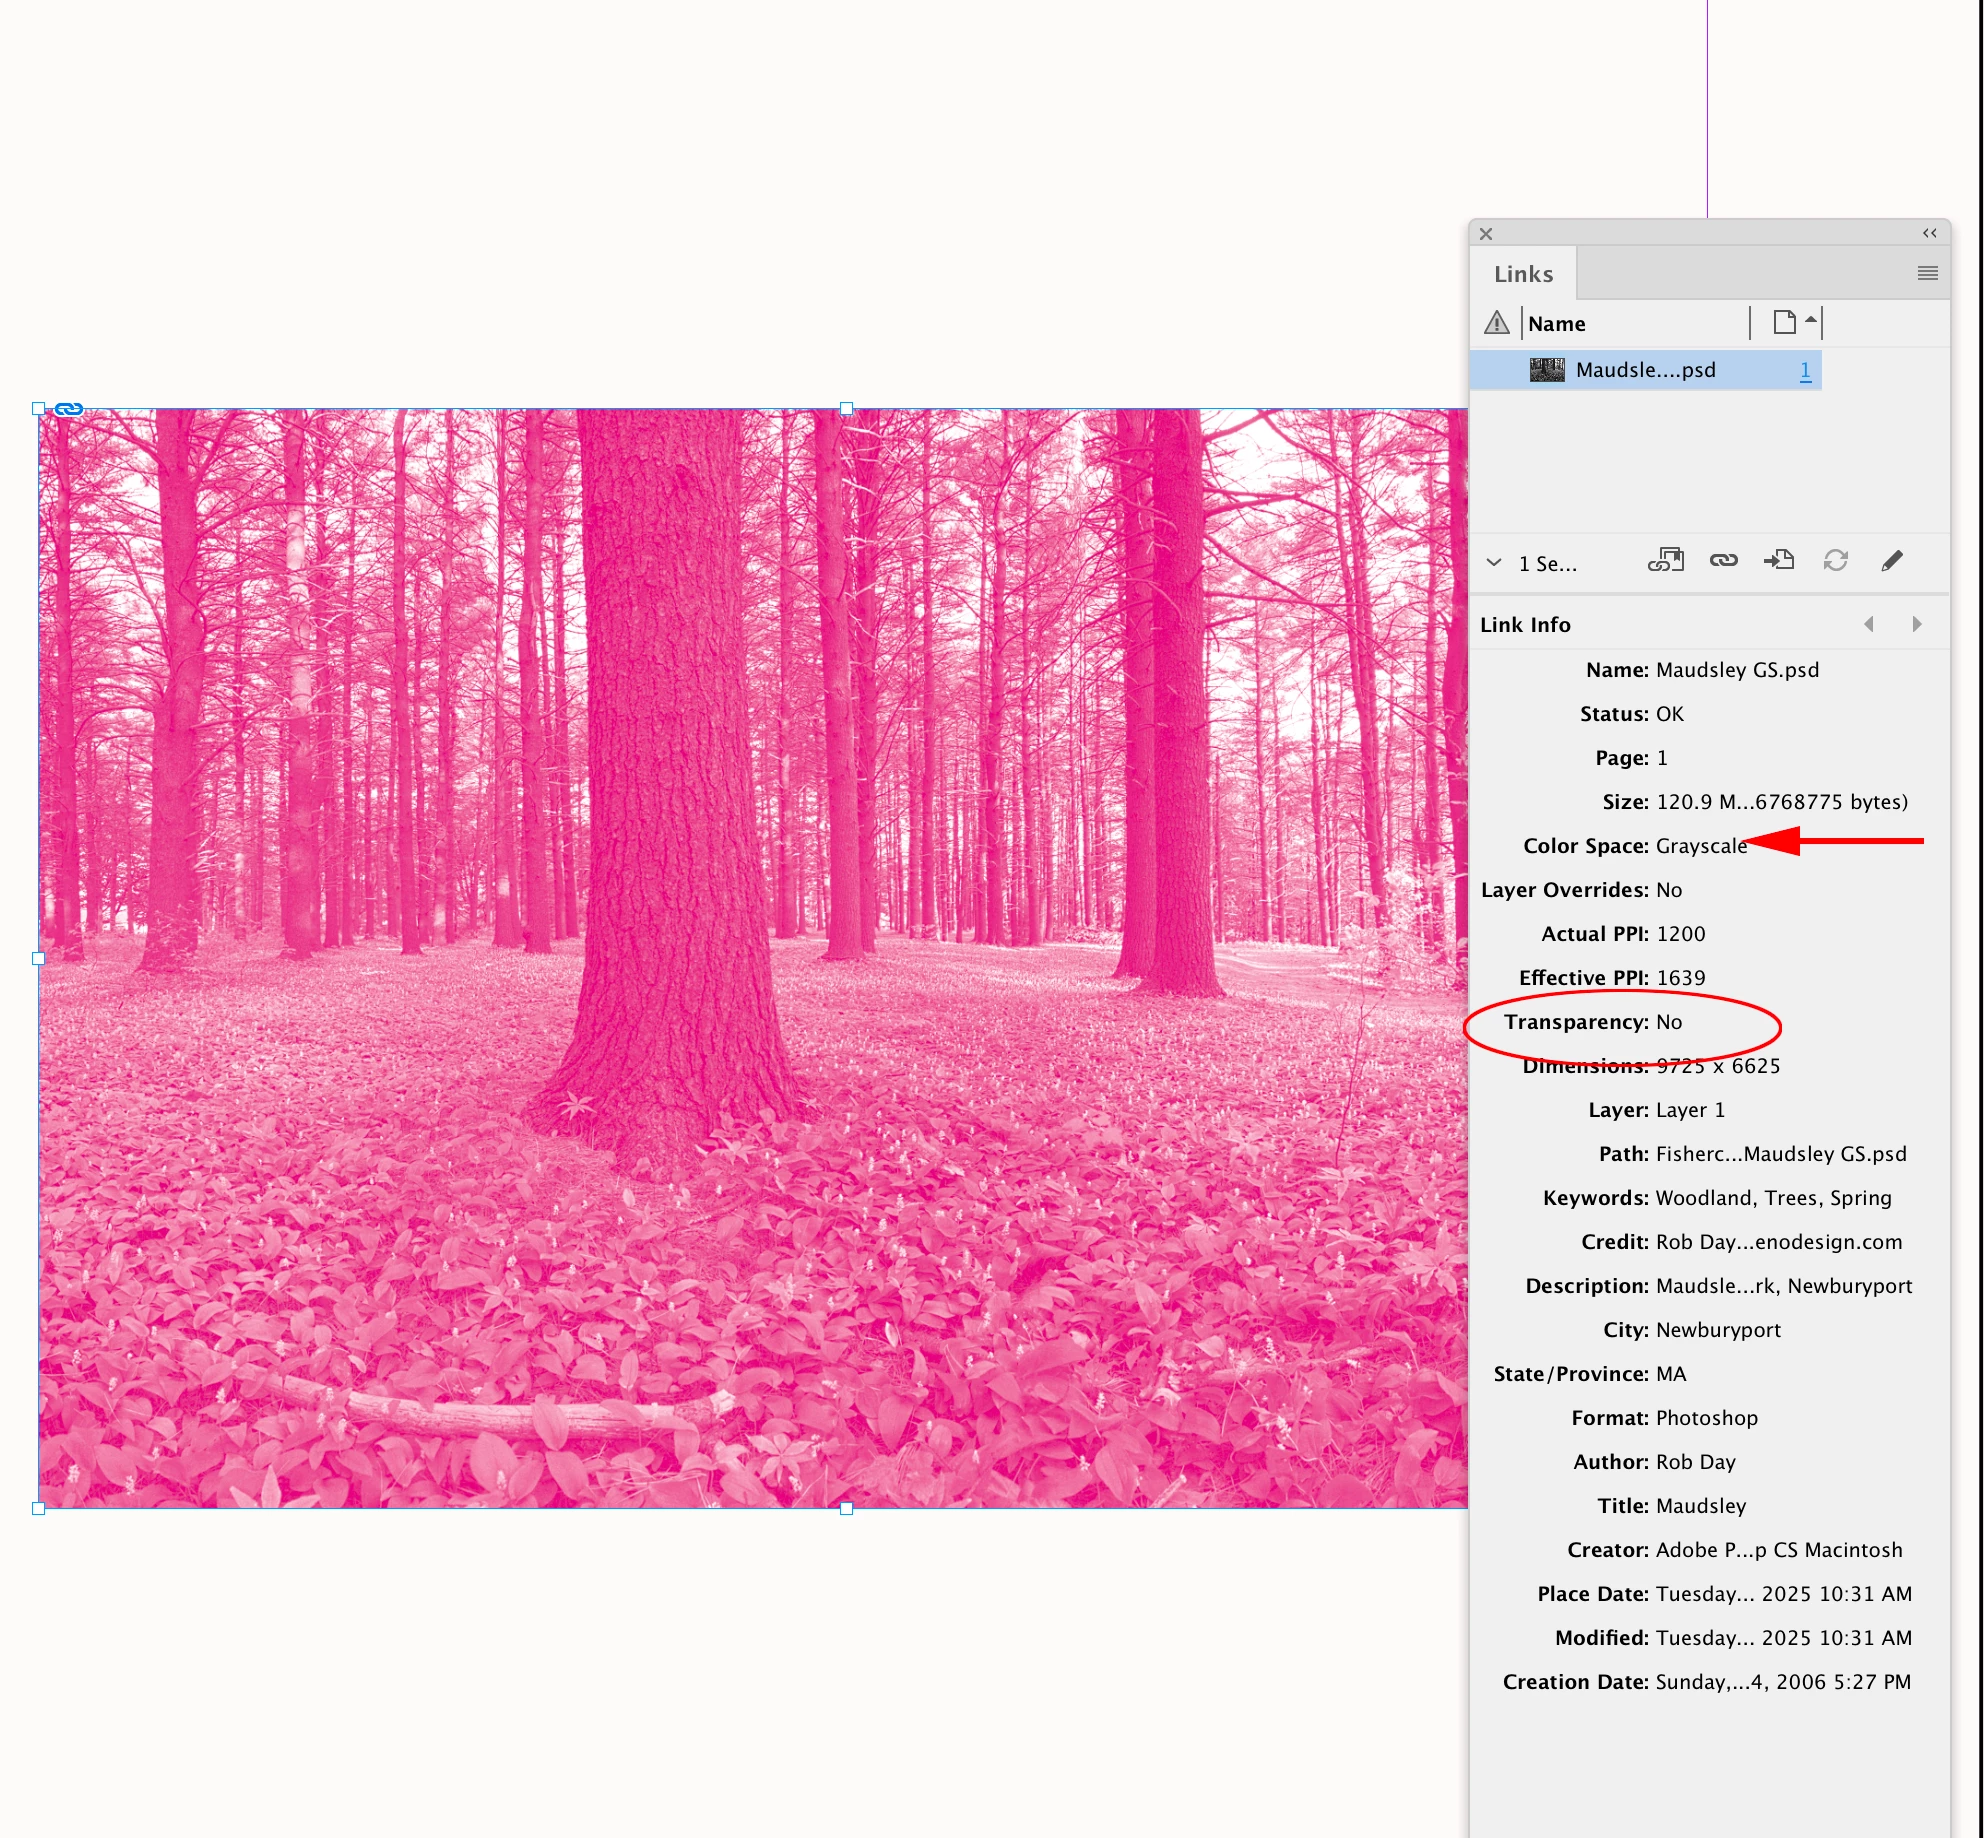Click the Update Link refresh icon
This screenshot has height=1838, width=1984.
1835,561
